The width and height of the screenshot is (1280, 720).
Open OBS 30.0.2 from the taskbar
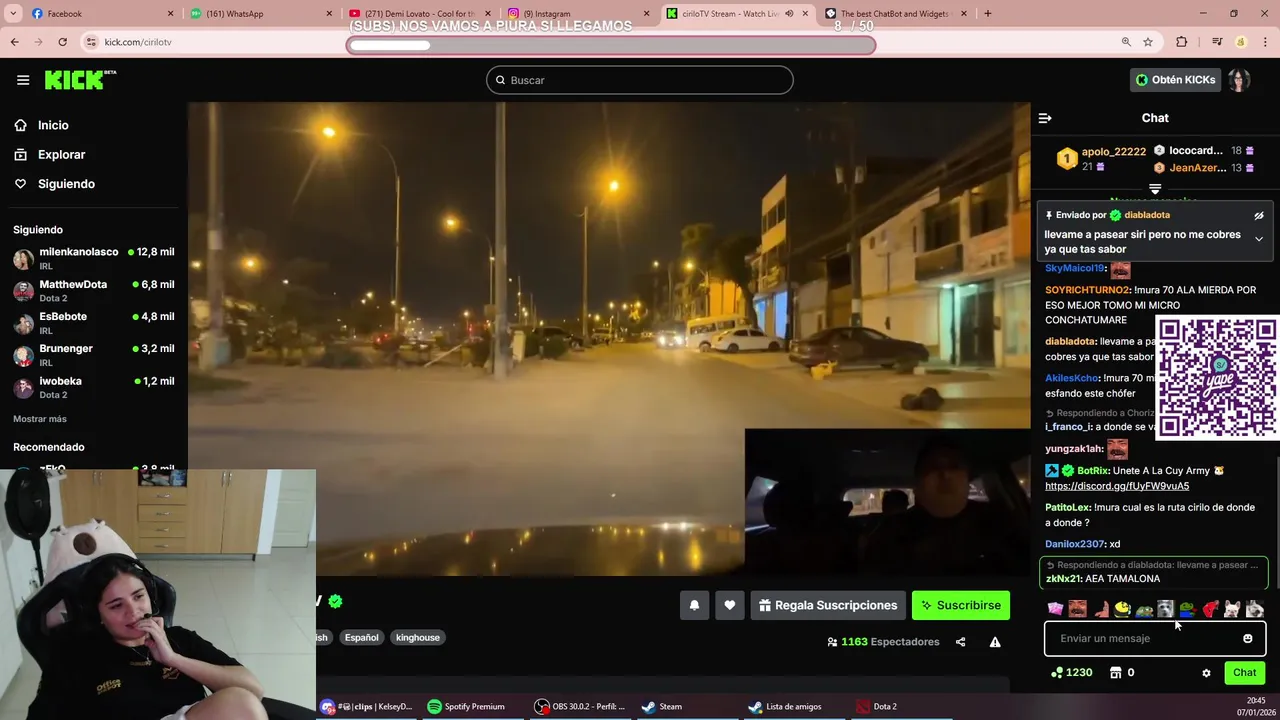[580, 706]
